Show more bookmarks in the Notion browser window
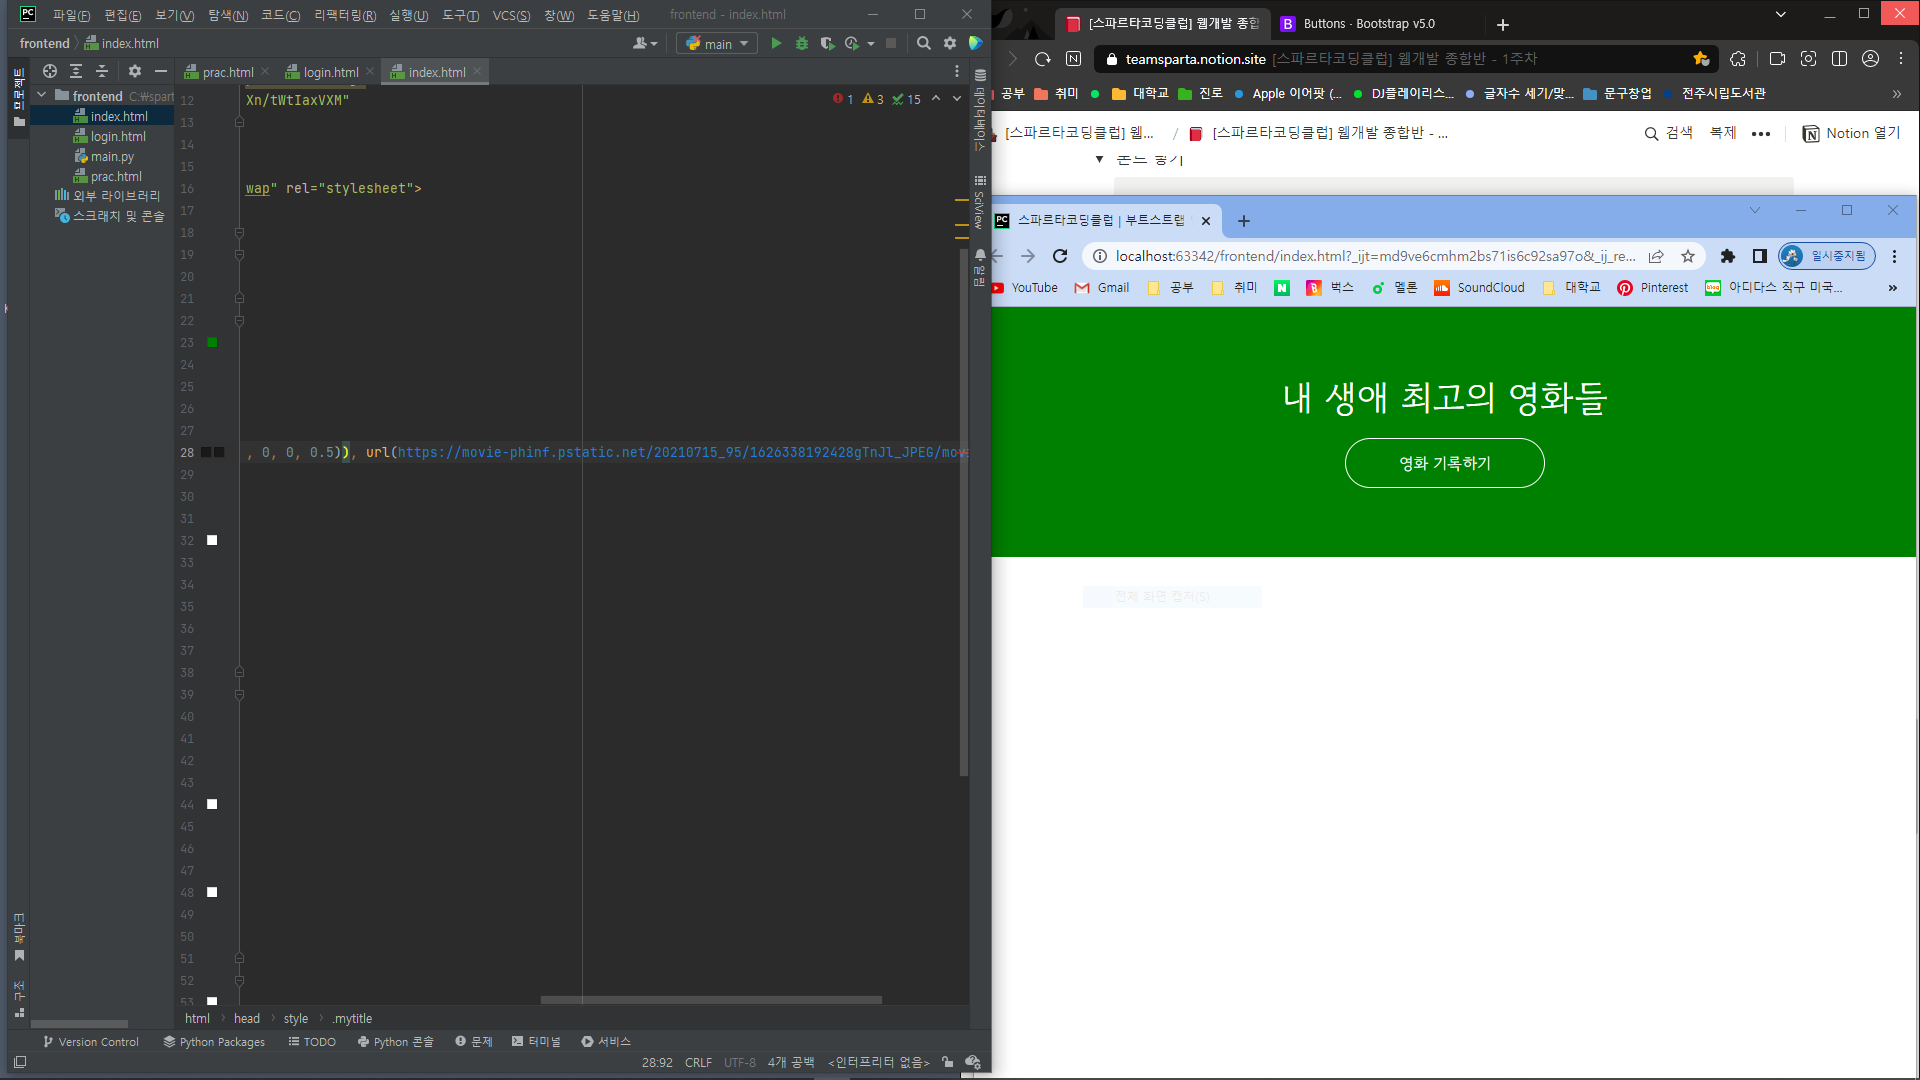 click(x=1897, y=93)
